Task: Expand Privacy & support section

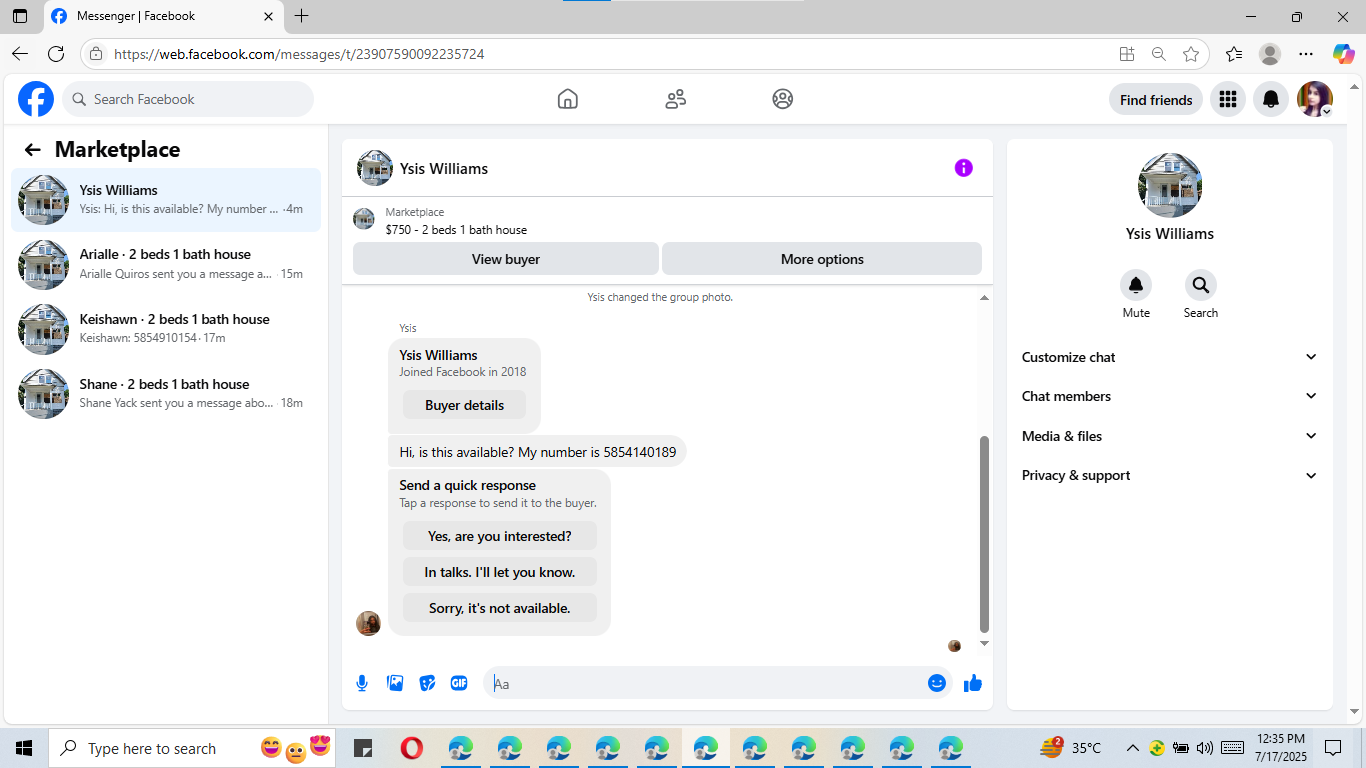Action: tap(1169, 475)
